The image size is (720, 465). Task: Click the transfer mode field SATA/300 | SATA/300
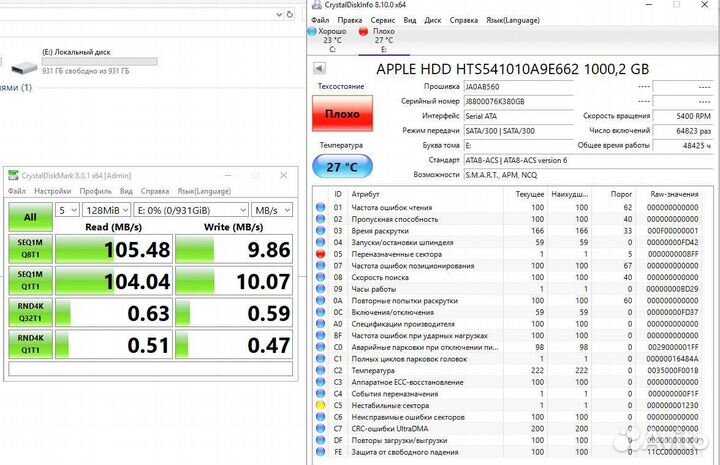pos(518,131)
